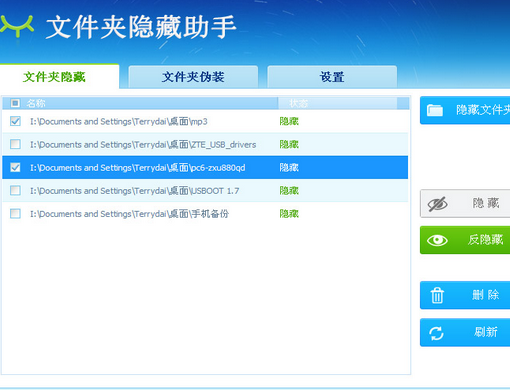Screen dimensions: 510x390
Task: Sort by the 状态 column header
Action: click(298, 103)
